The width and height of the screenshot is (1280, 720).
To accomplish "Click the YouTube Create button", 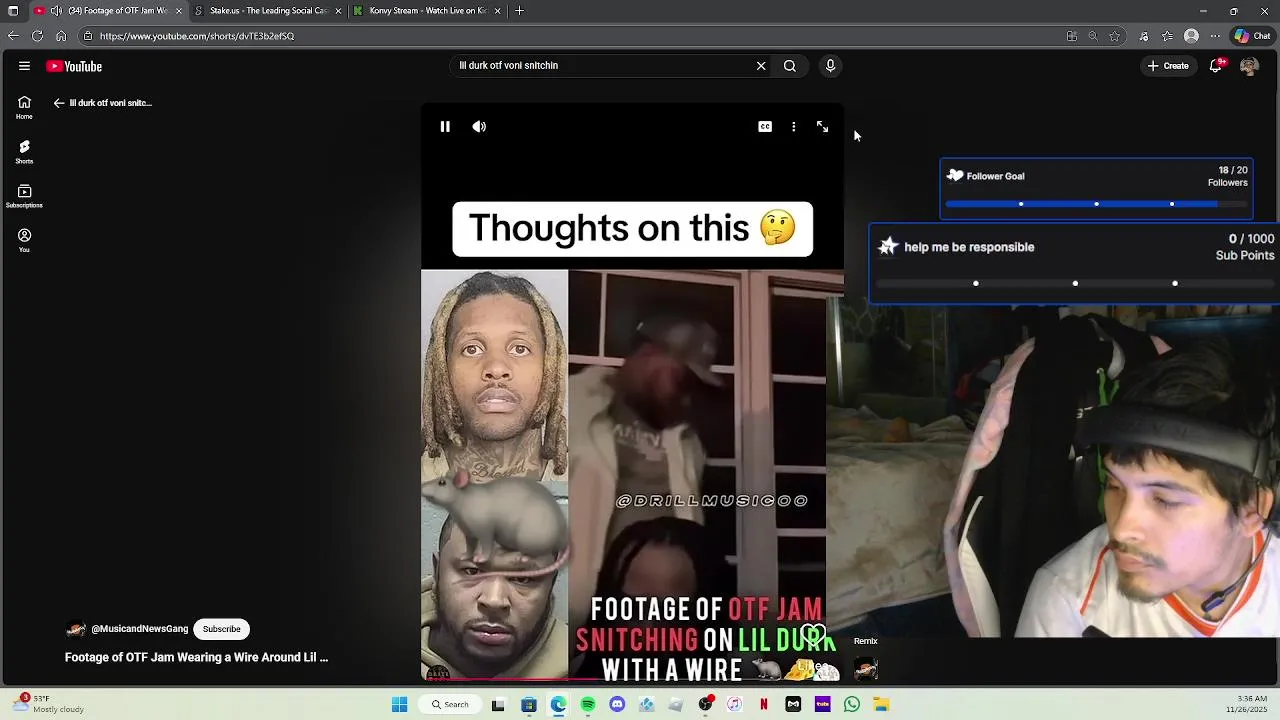I will [x=1168, y=66].
